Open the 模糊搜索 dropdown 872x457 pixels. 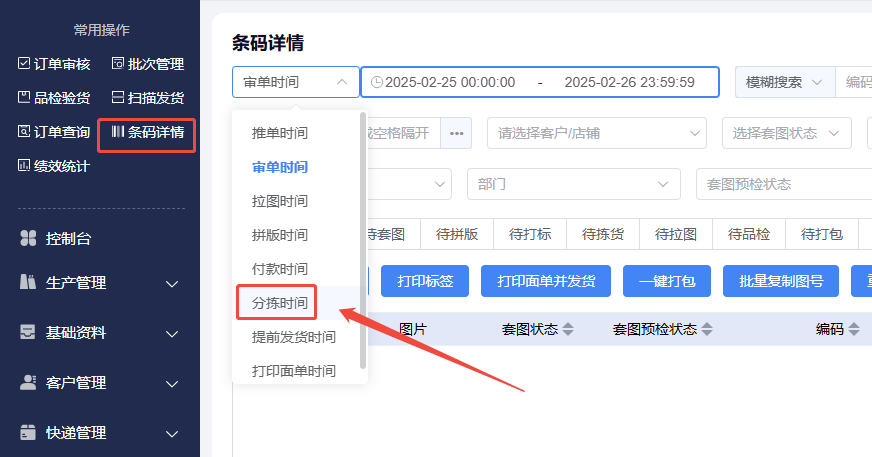pyautogui.click(x=785, y=82)
